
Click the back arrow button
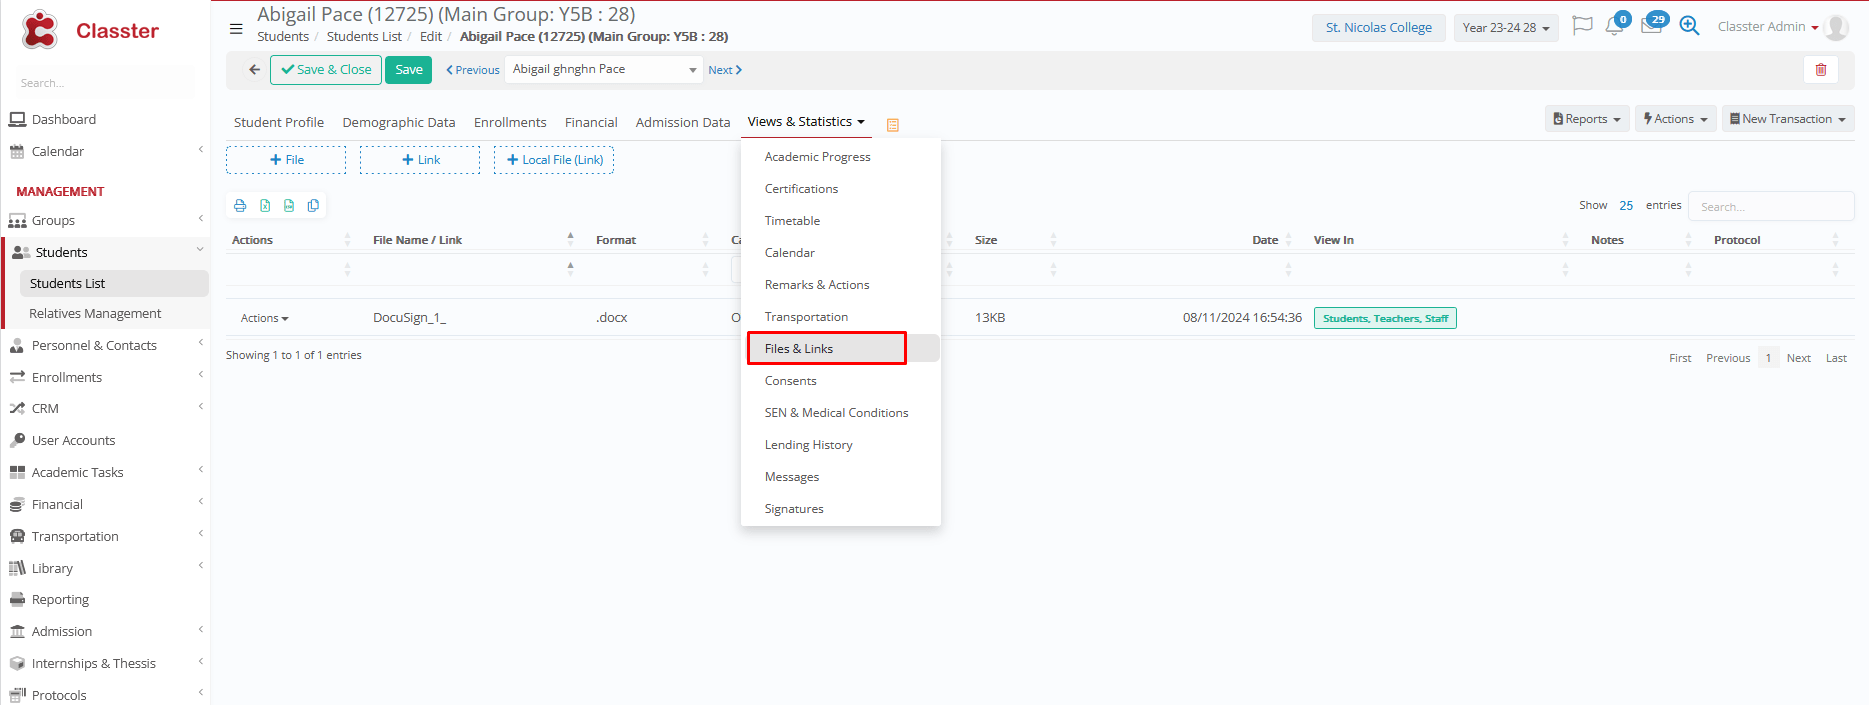point(254,70)
